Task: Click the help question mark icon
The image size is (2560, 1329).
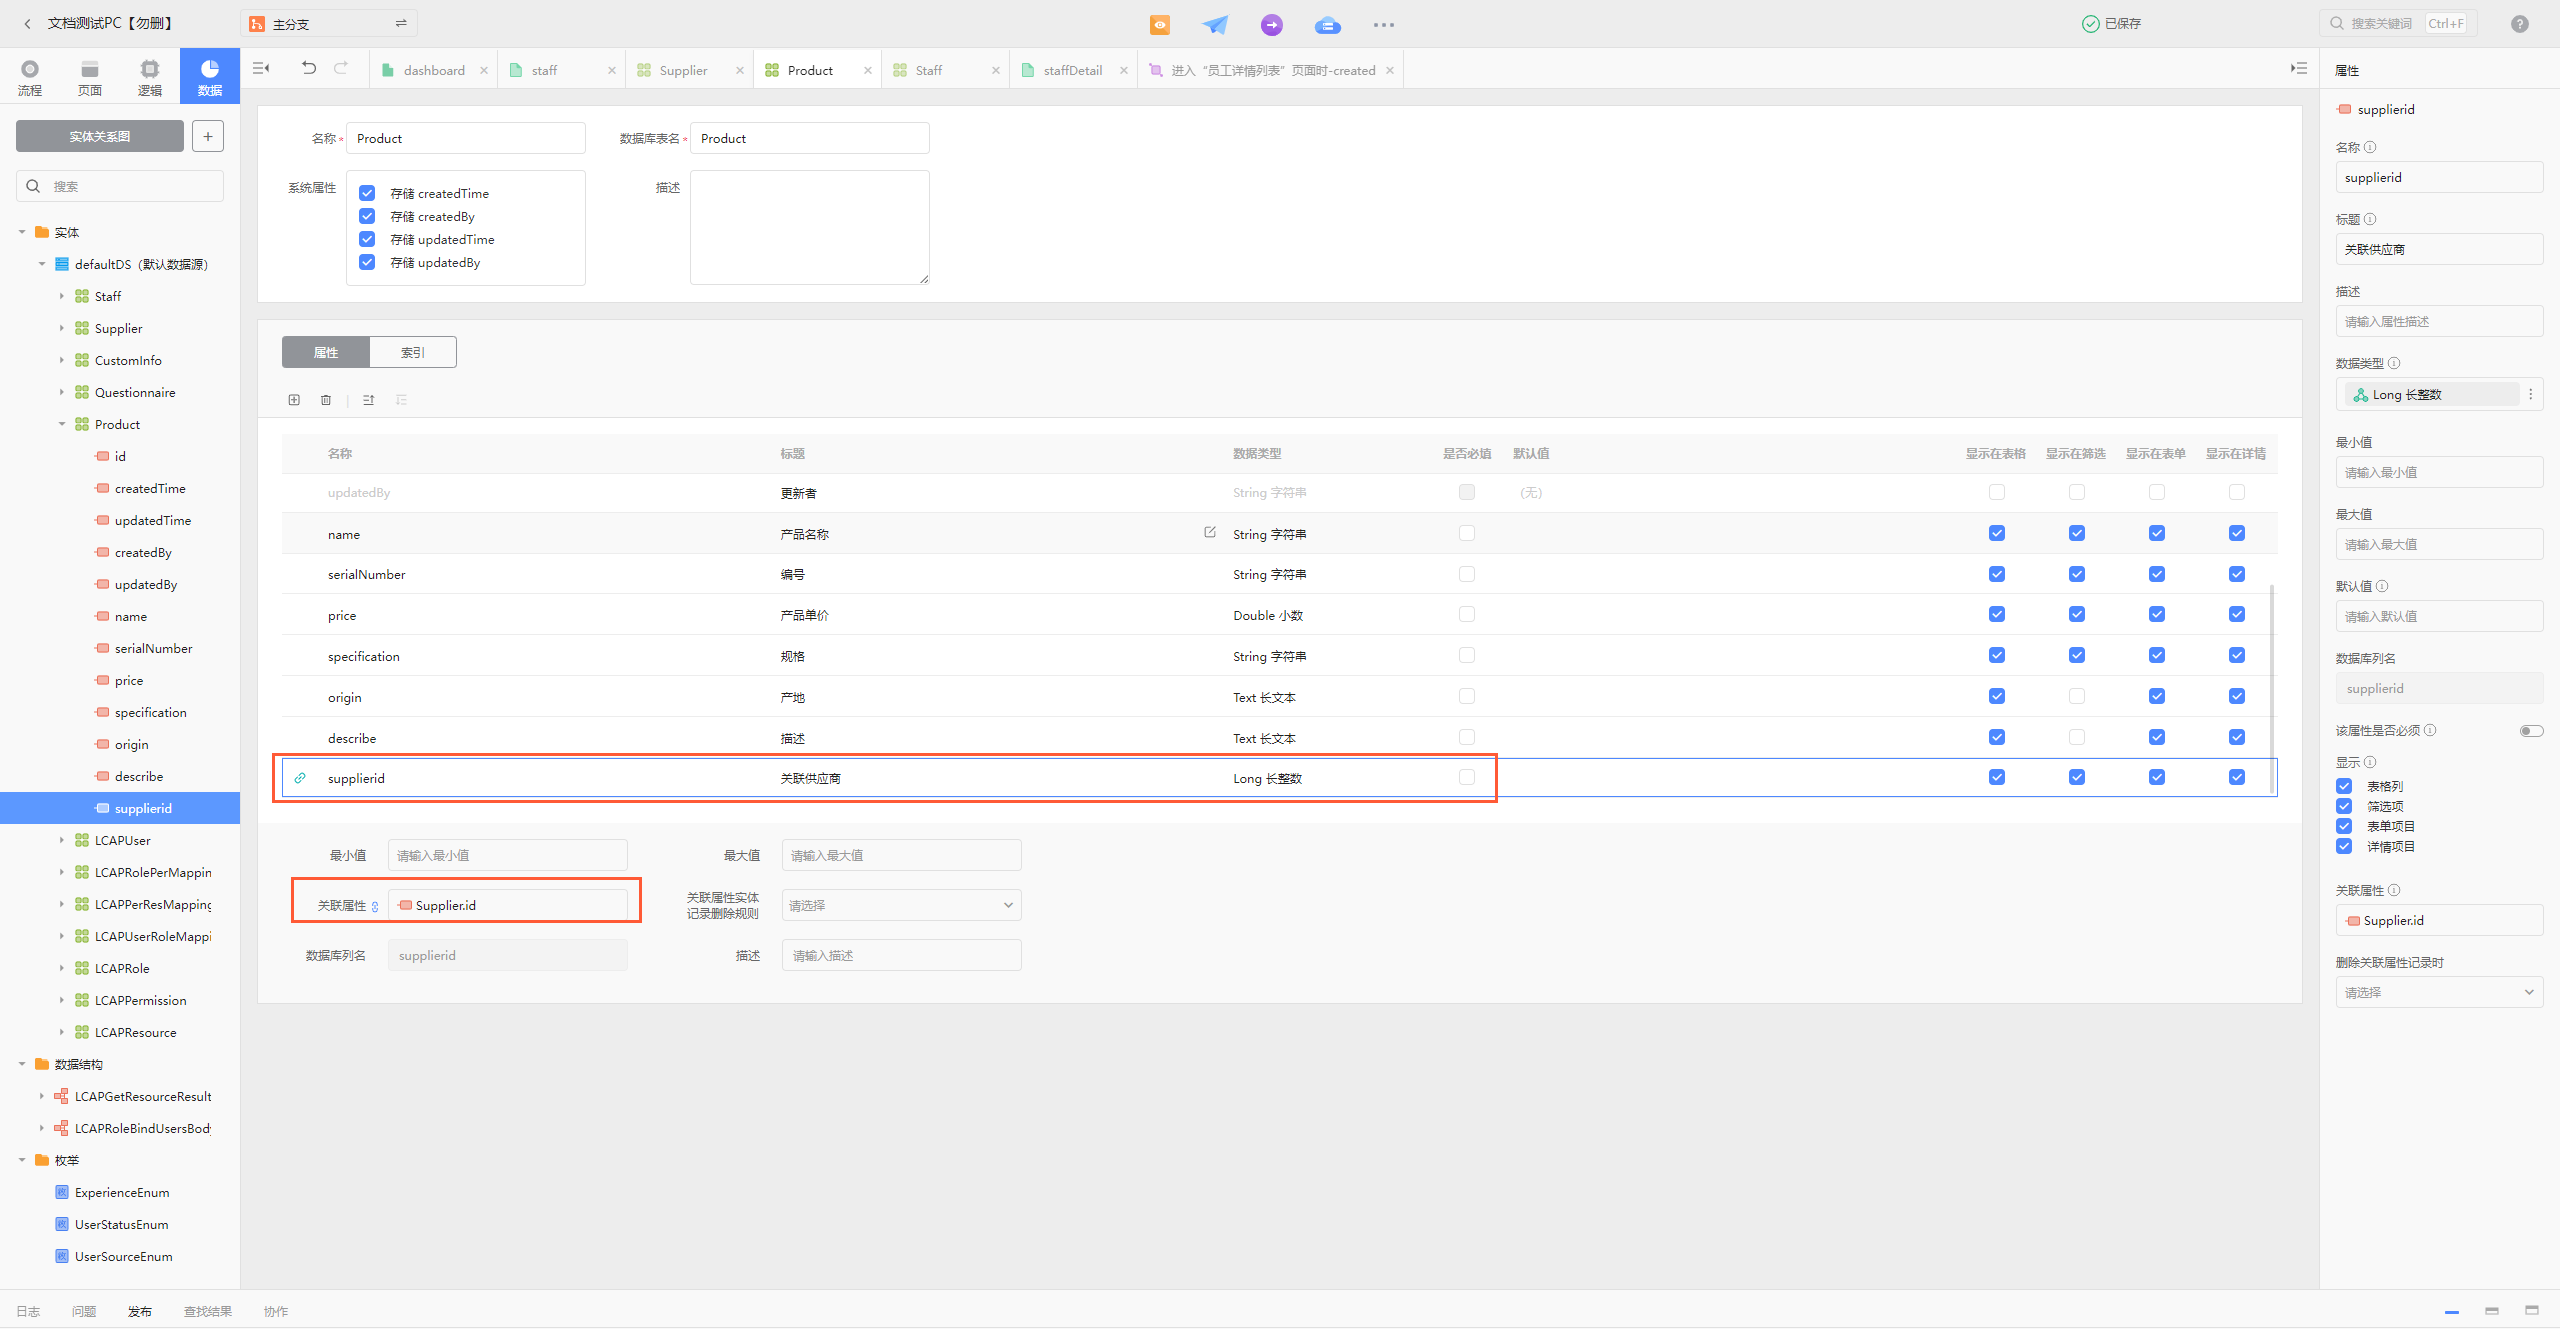Action: (2520, 24)
